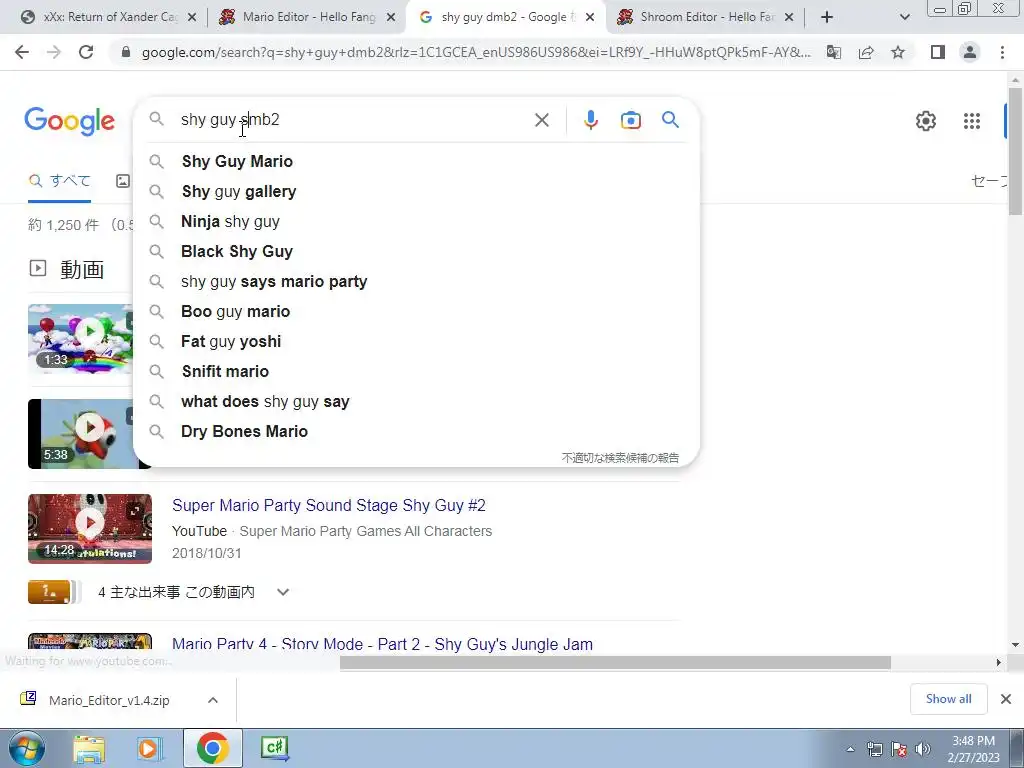
Task: Click the browser back arrow
Action: (22, 52)
